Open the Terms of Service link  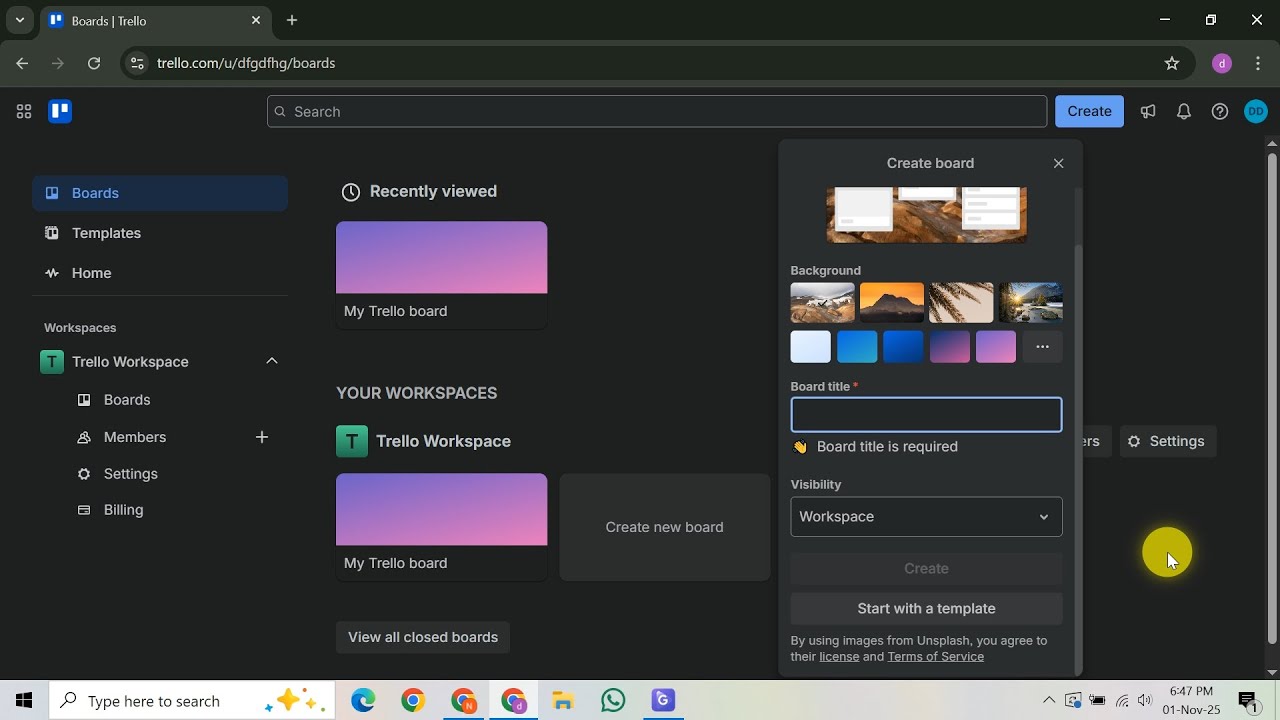point(935,657)
